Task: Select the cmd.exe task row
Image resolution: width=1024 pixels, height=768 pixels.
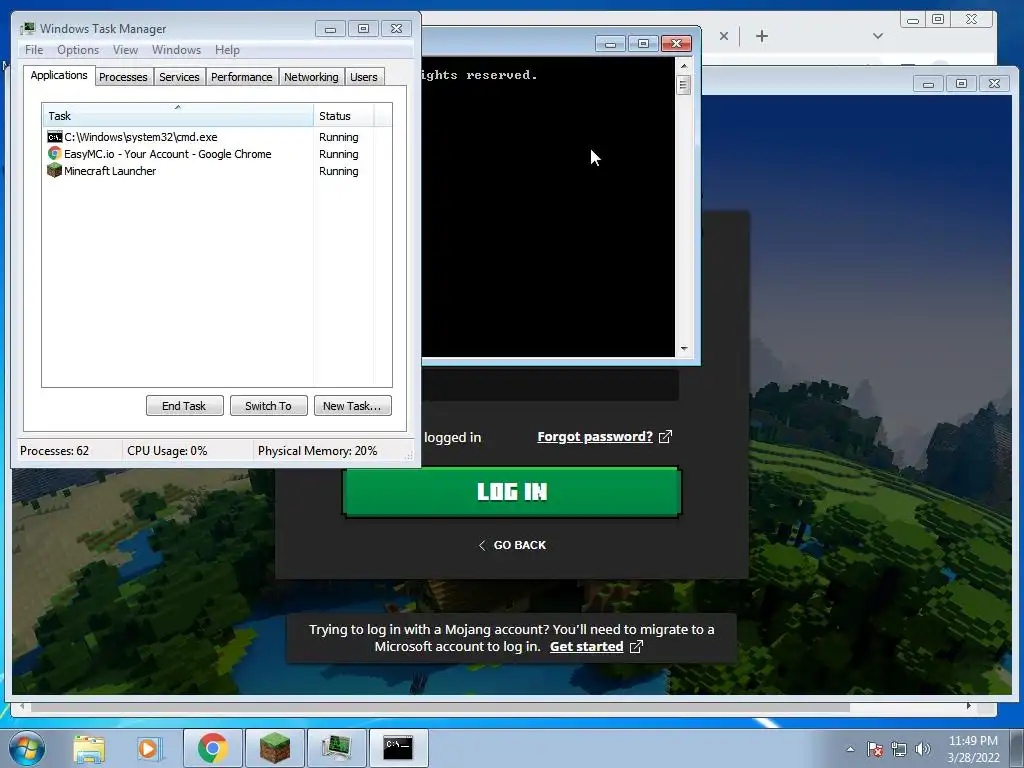Action: coord(217,137)
